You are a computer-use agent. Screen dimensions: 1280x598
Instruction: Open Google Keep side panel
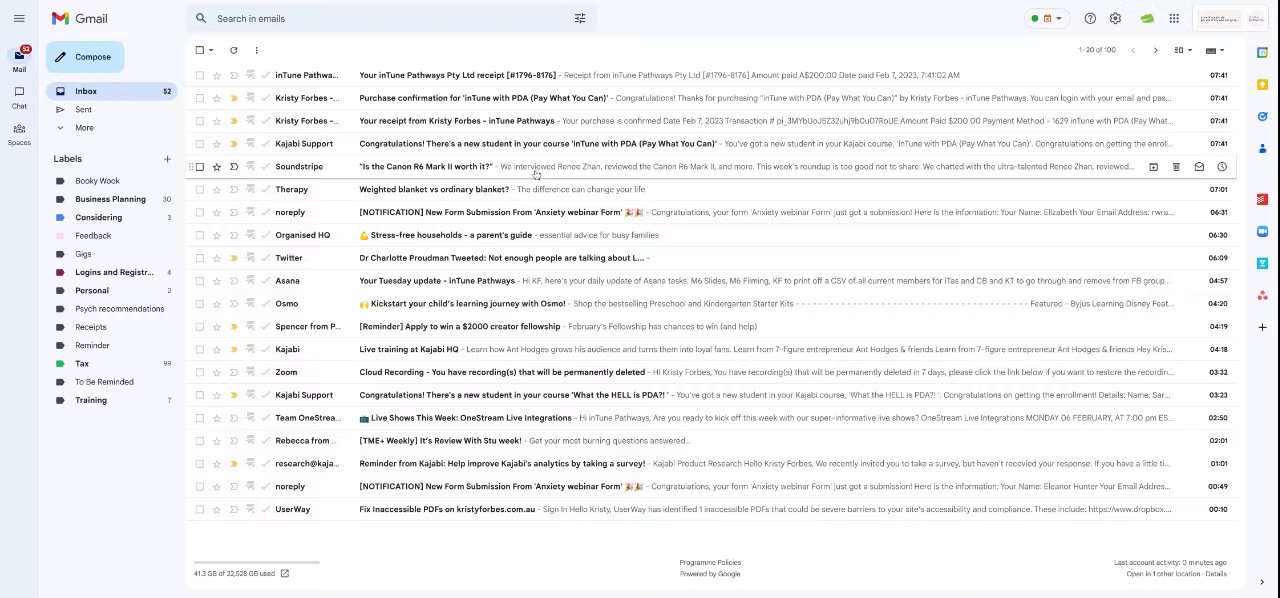point(1263,84)
